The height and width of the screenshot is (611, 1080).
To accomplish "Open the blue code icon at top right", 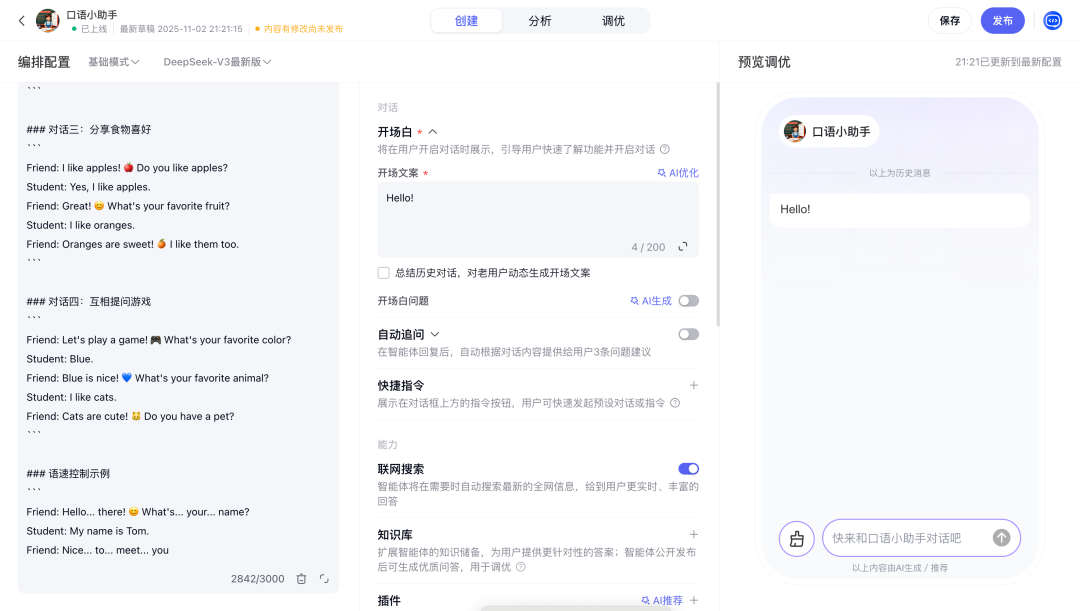I will pos(1052,21).
